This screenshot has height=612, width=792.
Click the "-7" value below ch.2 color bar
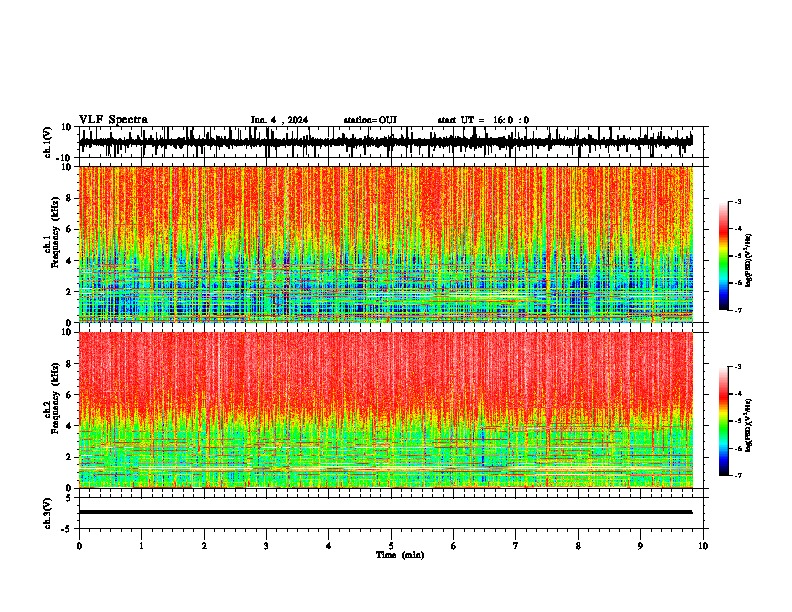(737, 475)
